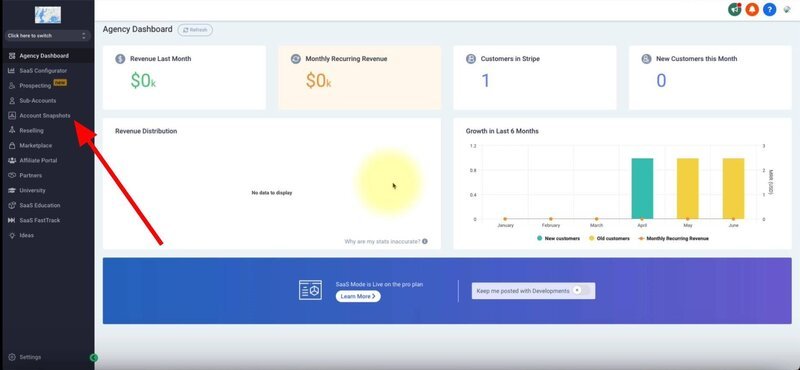Click the agency logo thumbnail
Screen dimensions: 800x370
47,15
